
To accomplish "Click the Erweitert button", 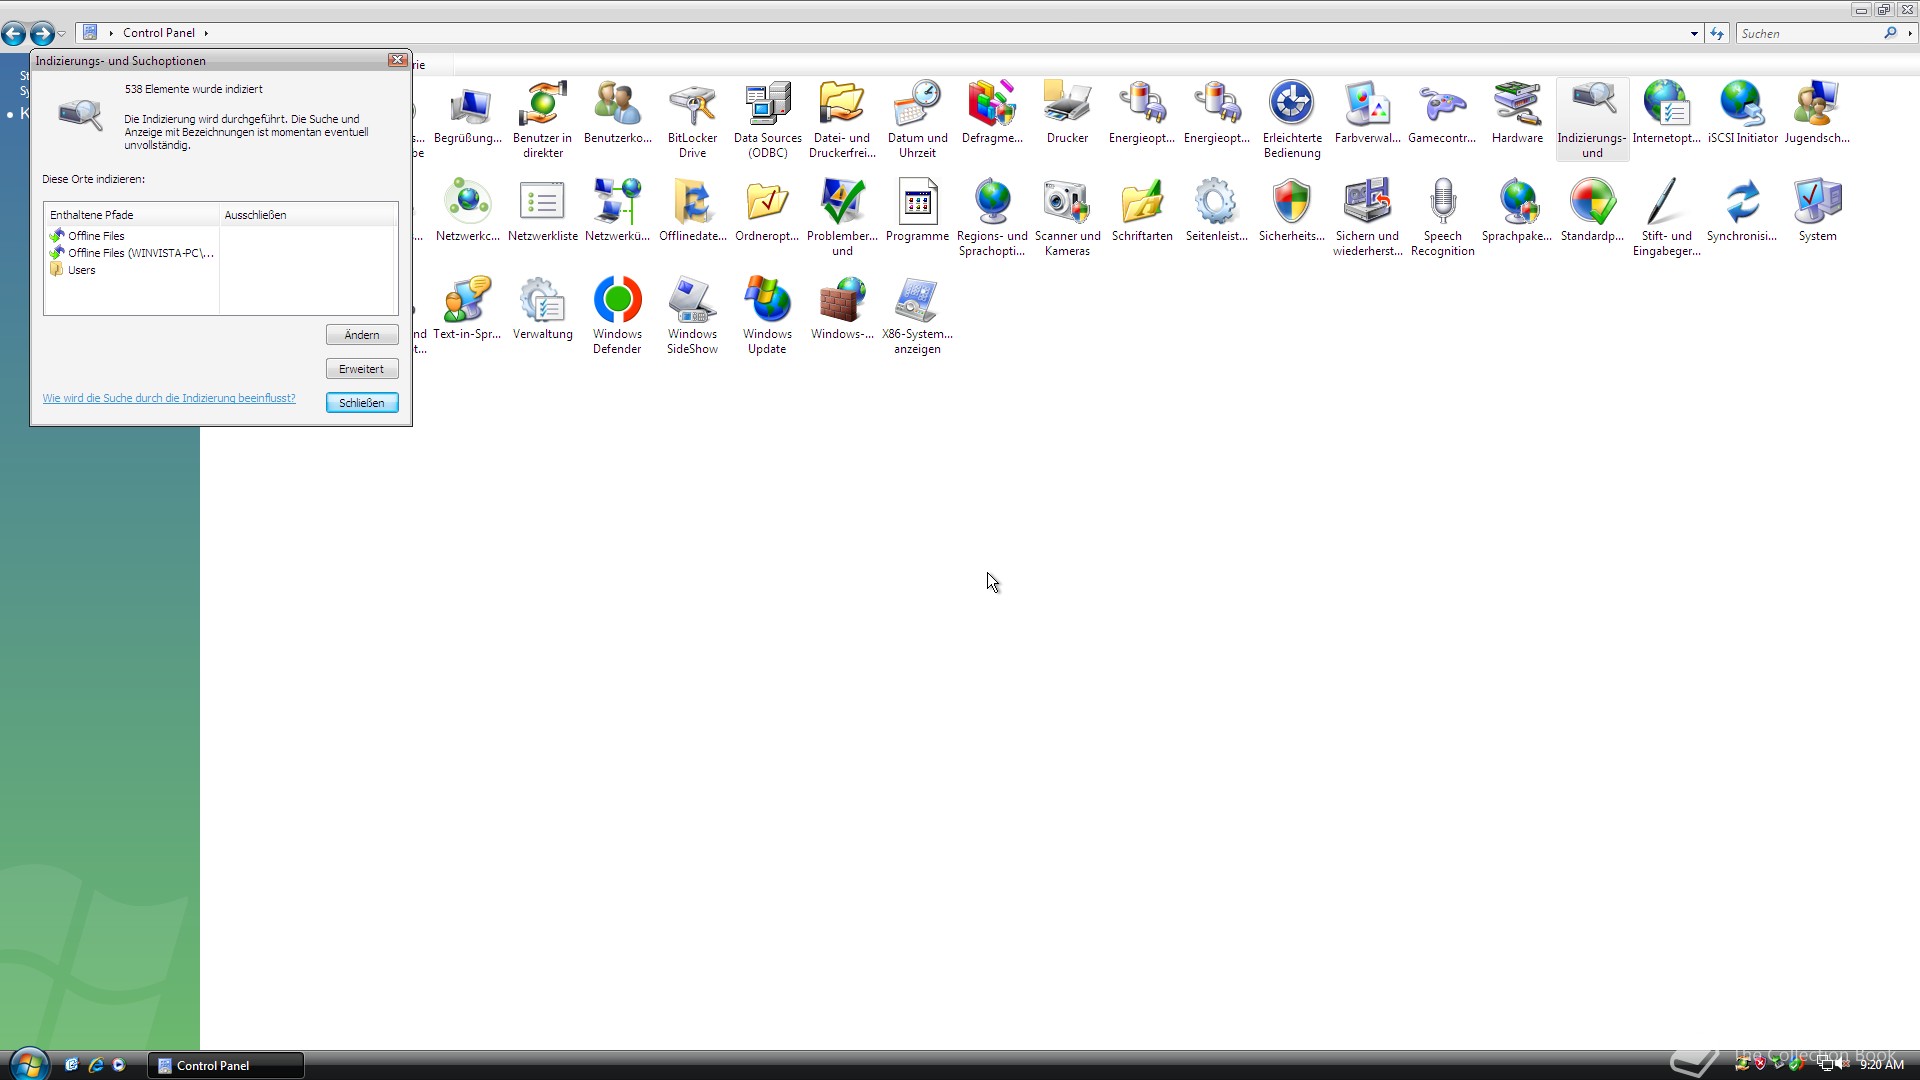I will tap(362, 369).
